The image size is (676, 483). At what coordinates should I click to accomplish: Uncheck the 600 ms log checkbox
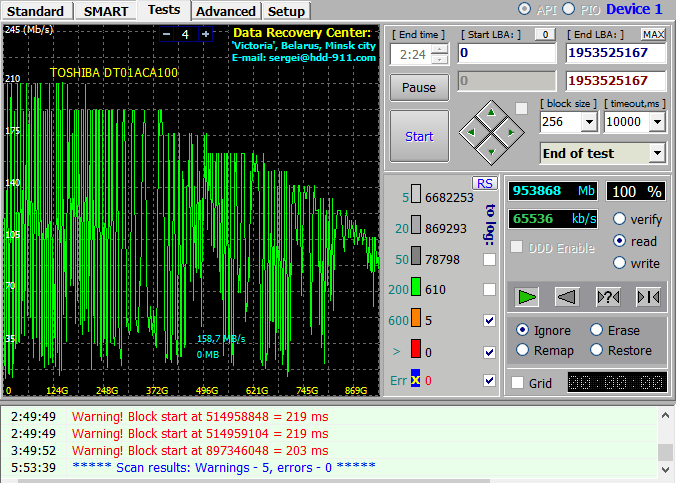tap(489, 320)
